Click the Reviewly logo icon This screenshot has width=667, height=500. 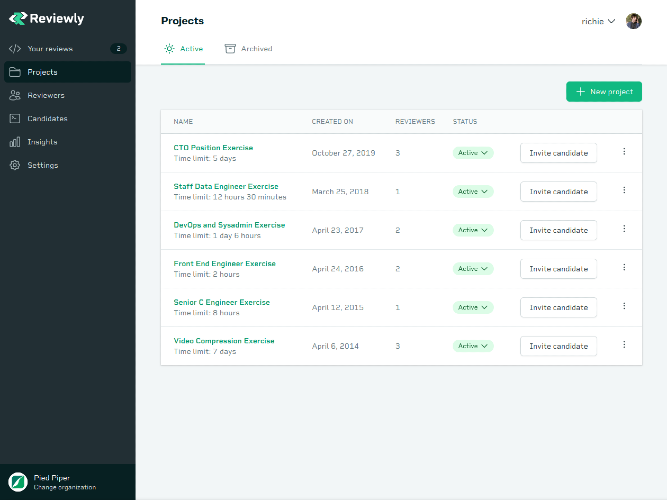click(18, 18)
